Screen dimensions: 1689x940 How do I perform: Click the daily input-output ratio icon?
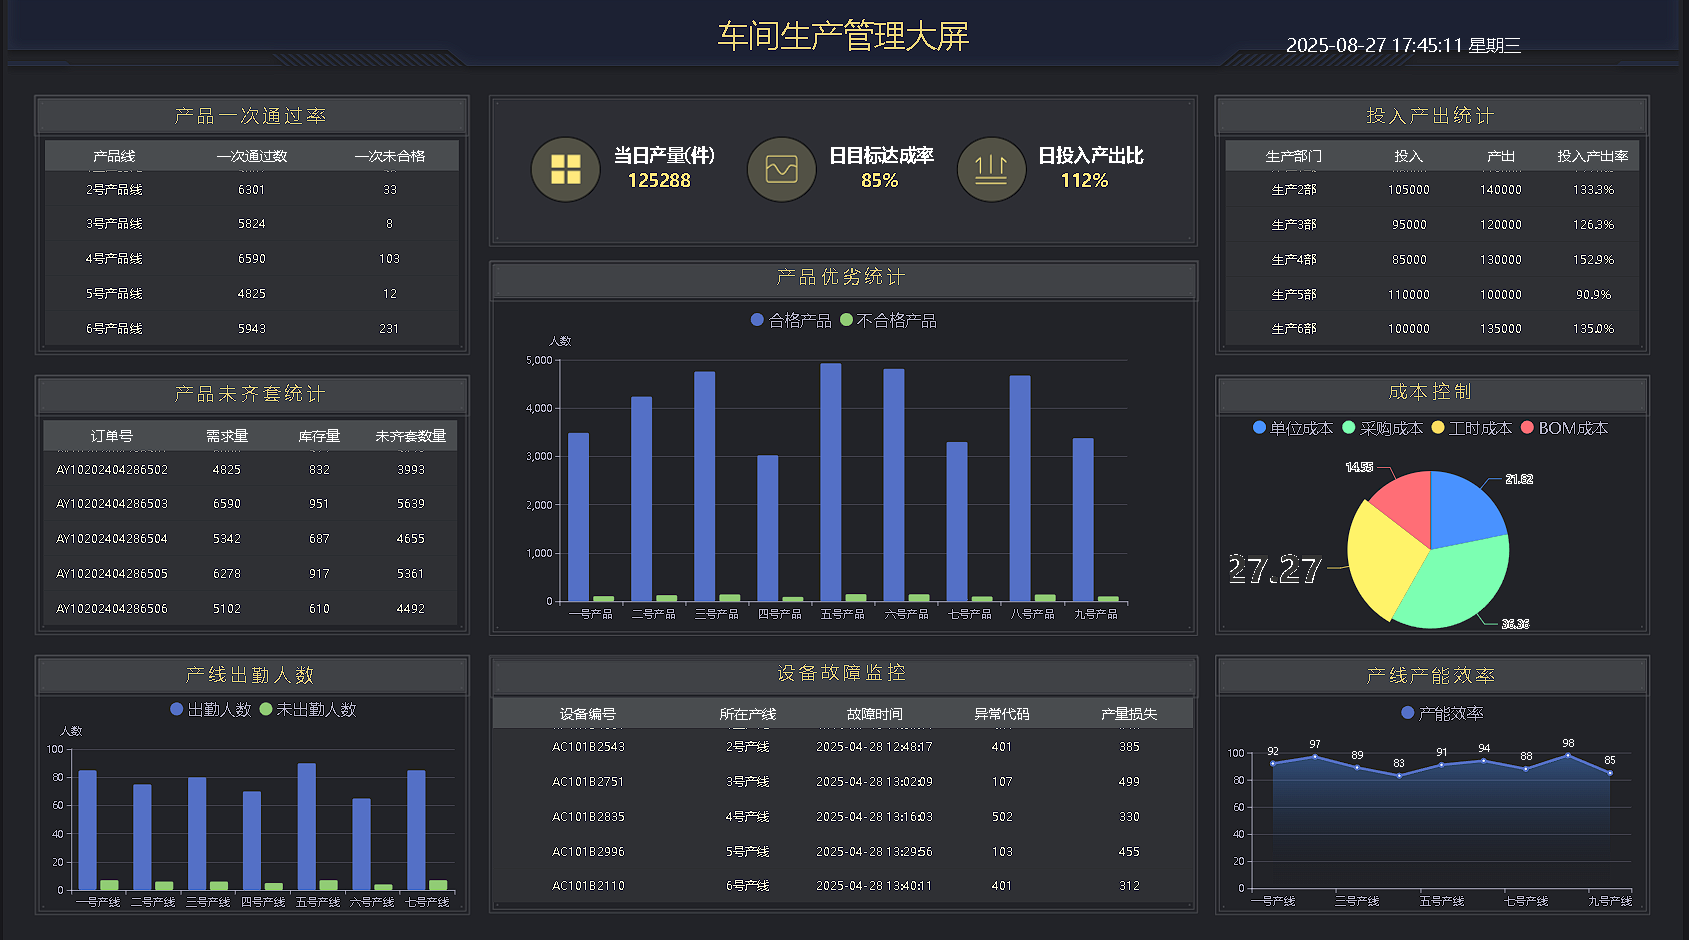(991, 169)
